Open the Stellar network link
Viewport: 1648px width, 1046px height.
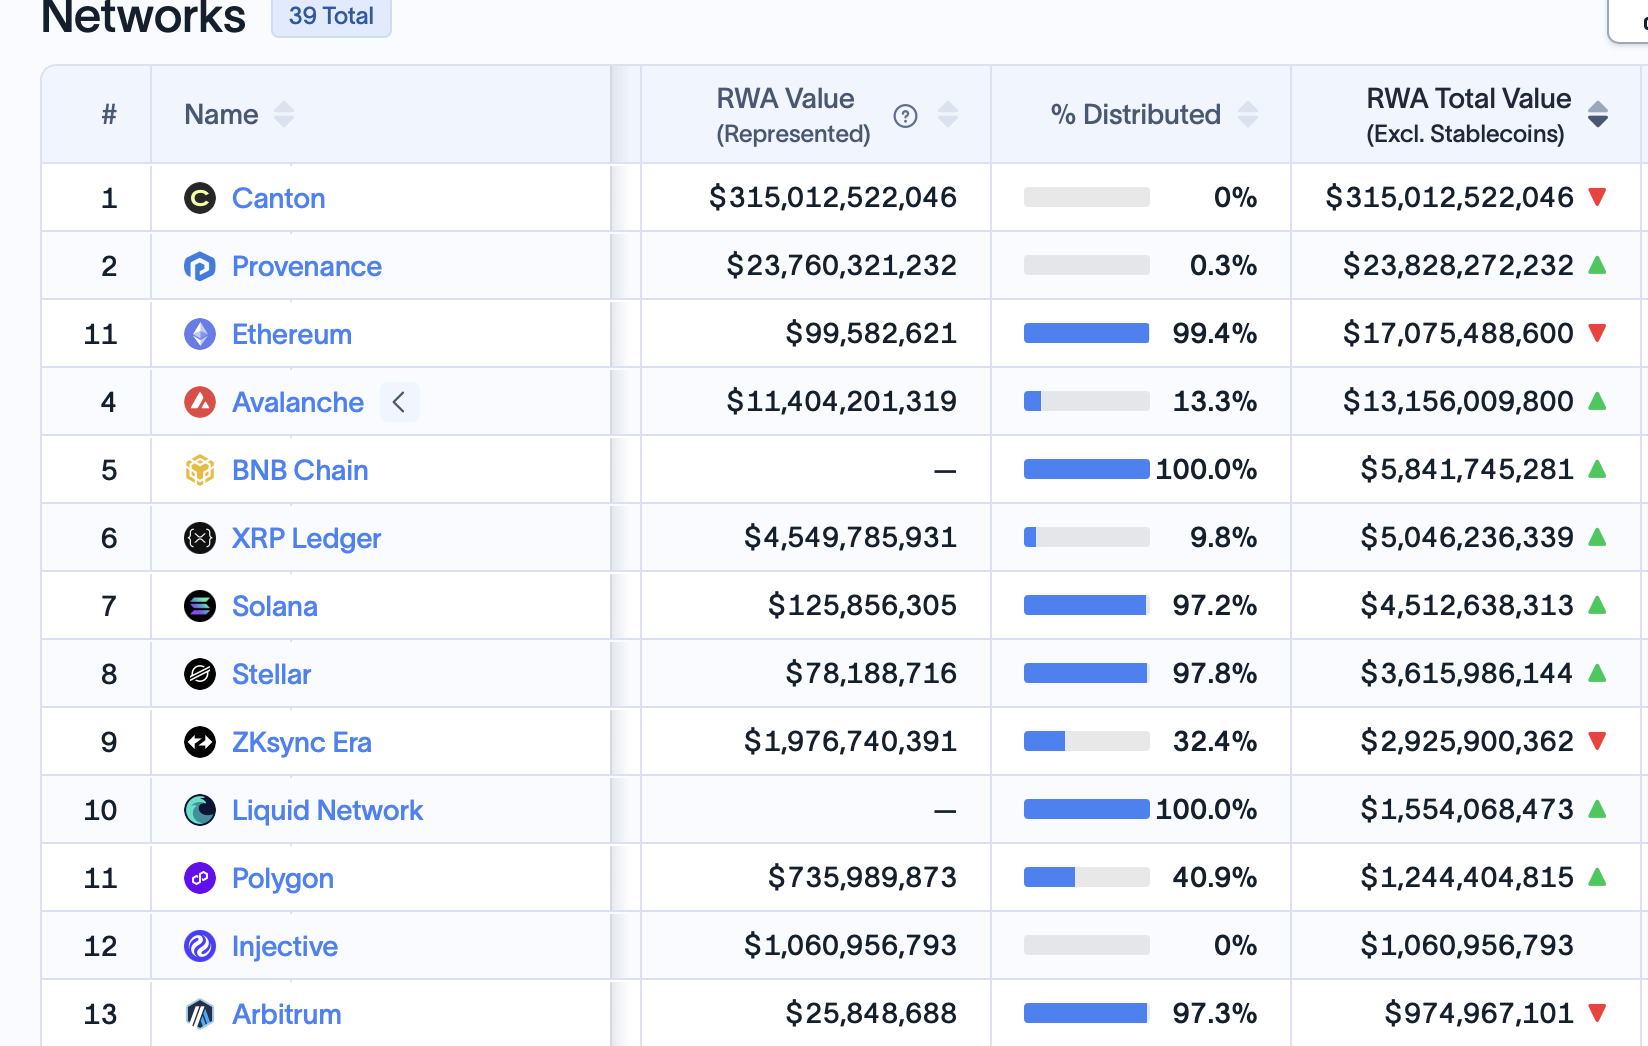coord(271,674)
